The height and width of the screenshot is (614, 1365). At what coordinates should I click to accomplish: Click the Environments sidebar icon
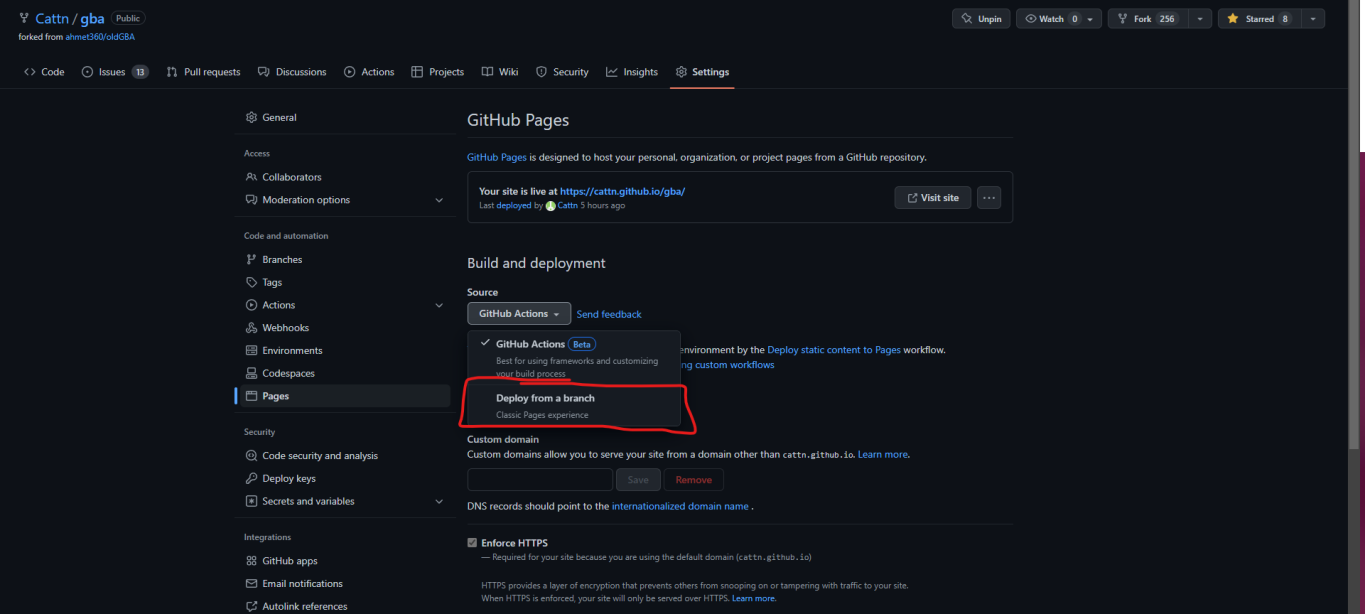point(252,350)
